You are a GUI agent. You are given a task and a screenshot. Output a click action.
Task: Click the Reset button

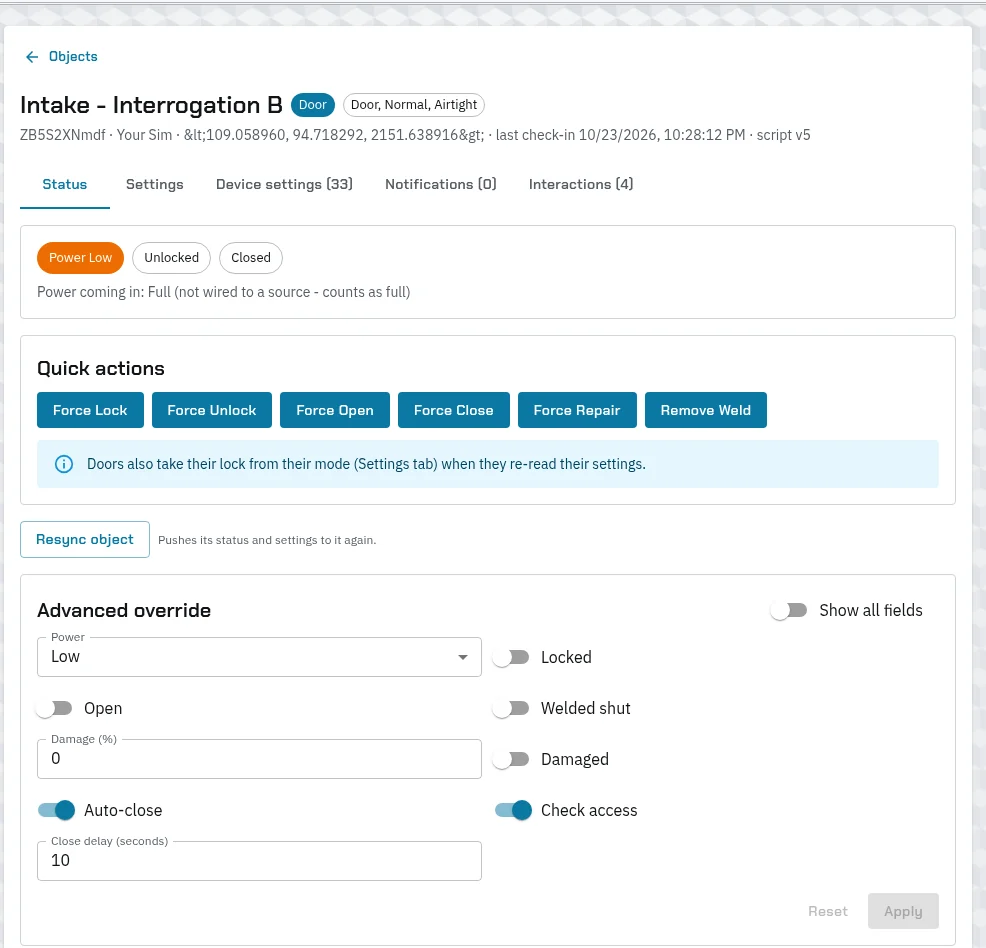pos(828,911)
